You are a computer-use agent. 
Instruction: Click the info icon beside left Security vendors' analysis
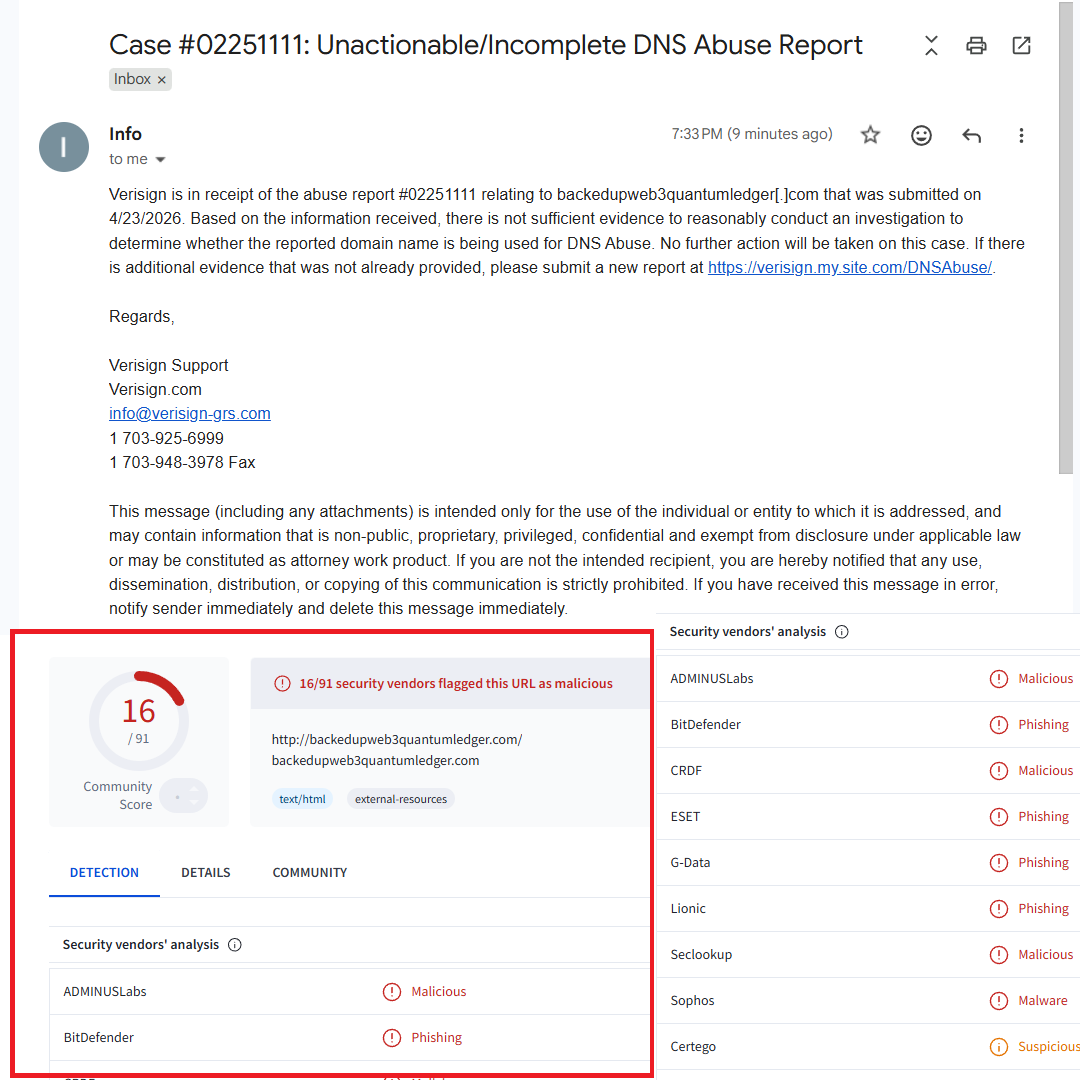pos(235,945)
